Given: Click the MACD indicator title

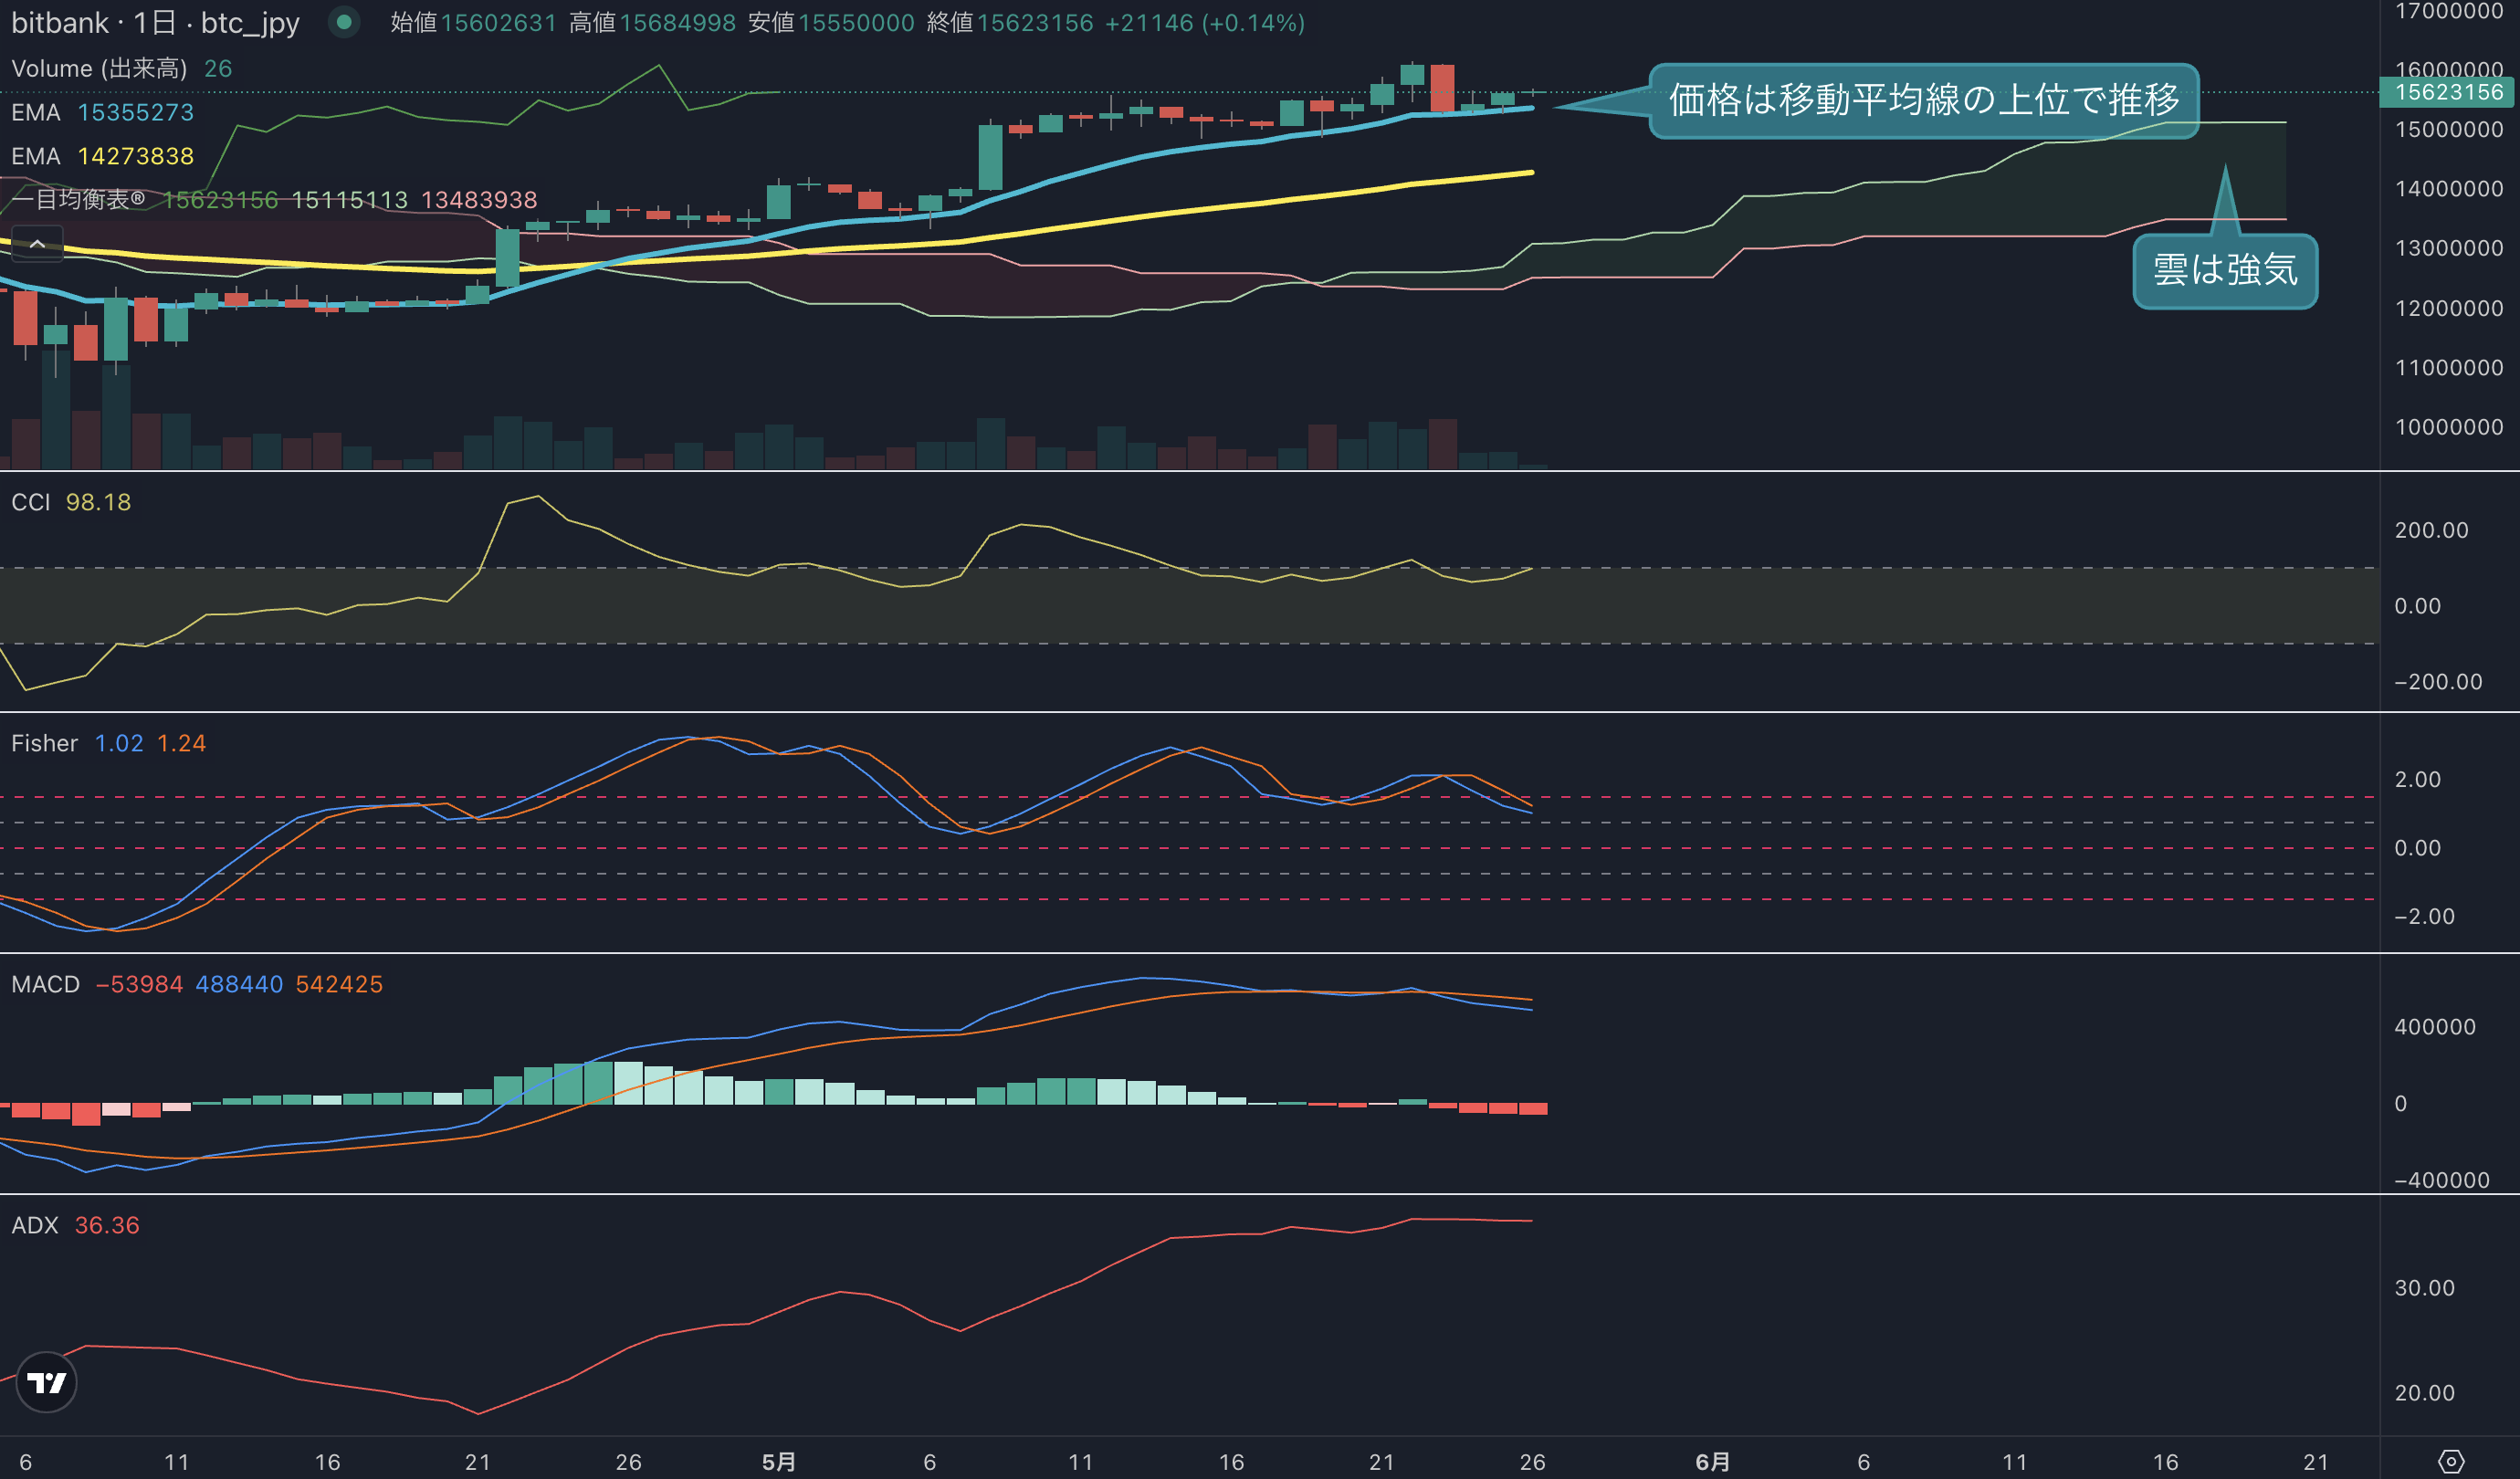Looking at the screenshot, I should coord(45,984).
